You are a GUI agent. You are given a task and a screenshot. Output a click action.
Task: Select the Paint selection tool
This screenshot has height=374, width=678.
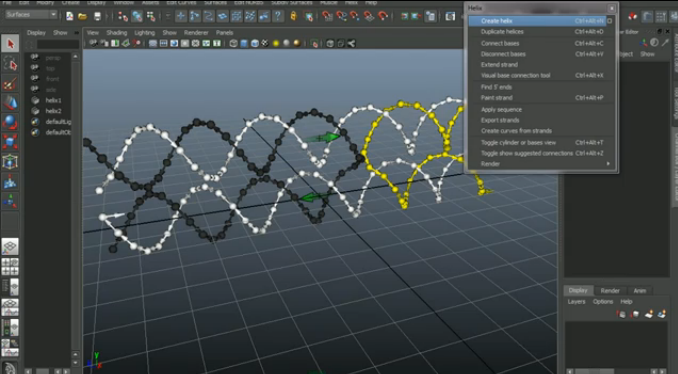(10, 83)
